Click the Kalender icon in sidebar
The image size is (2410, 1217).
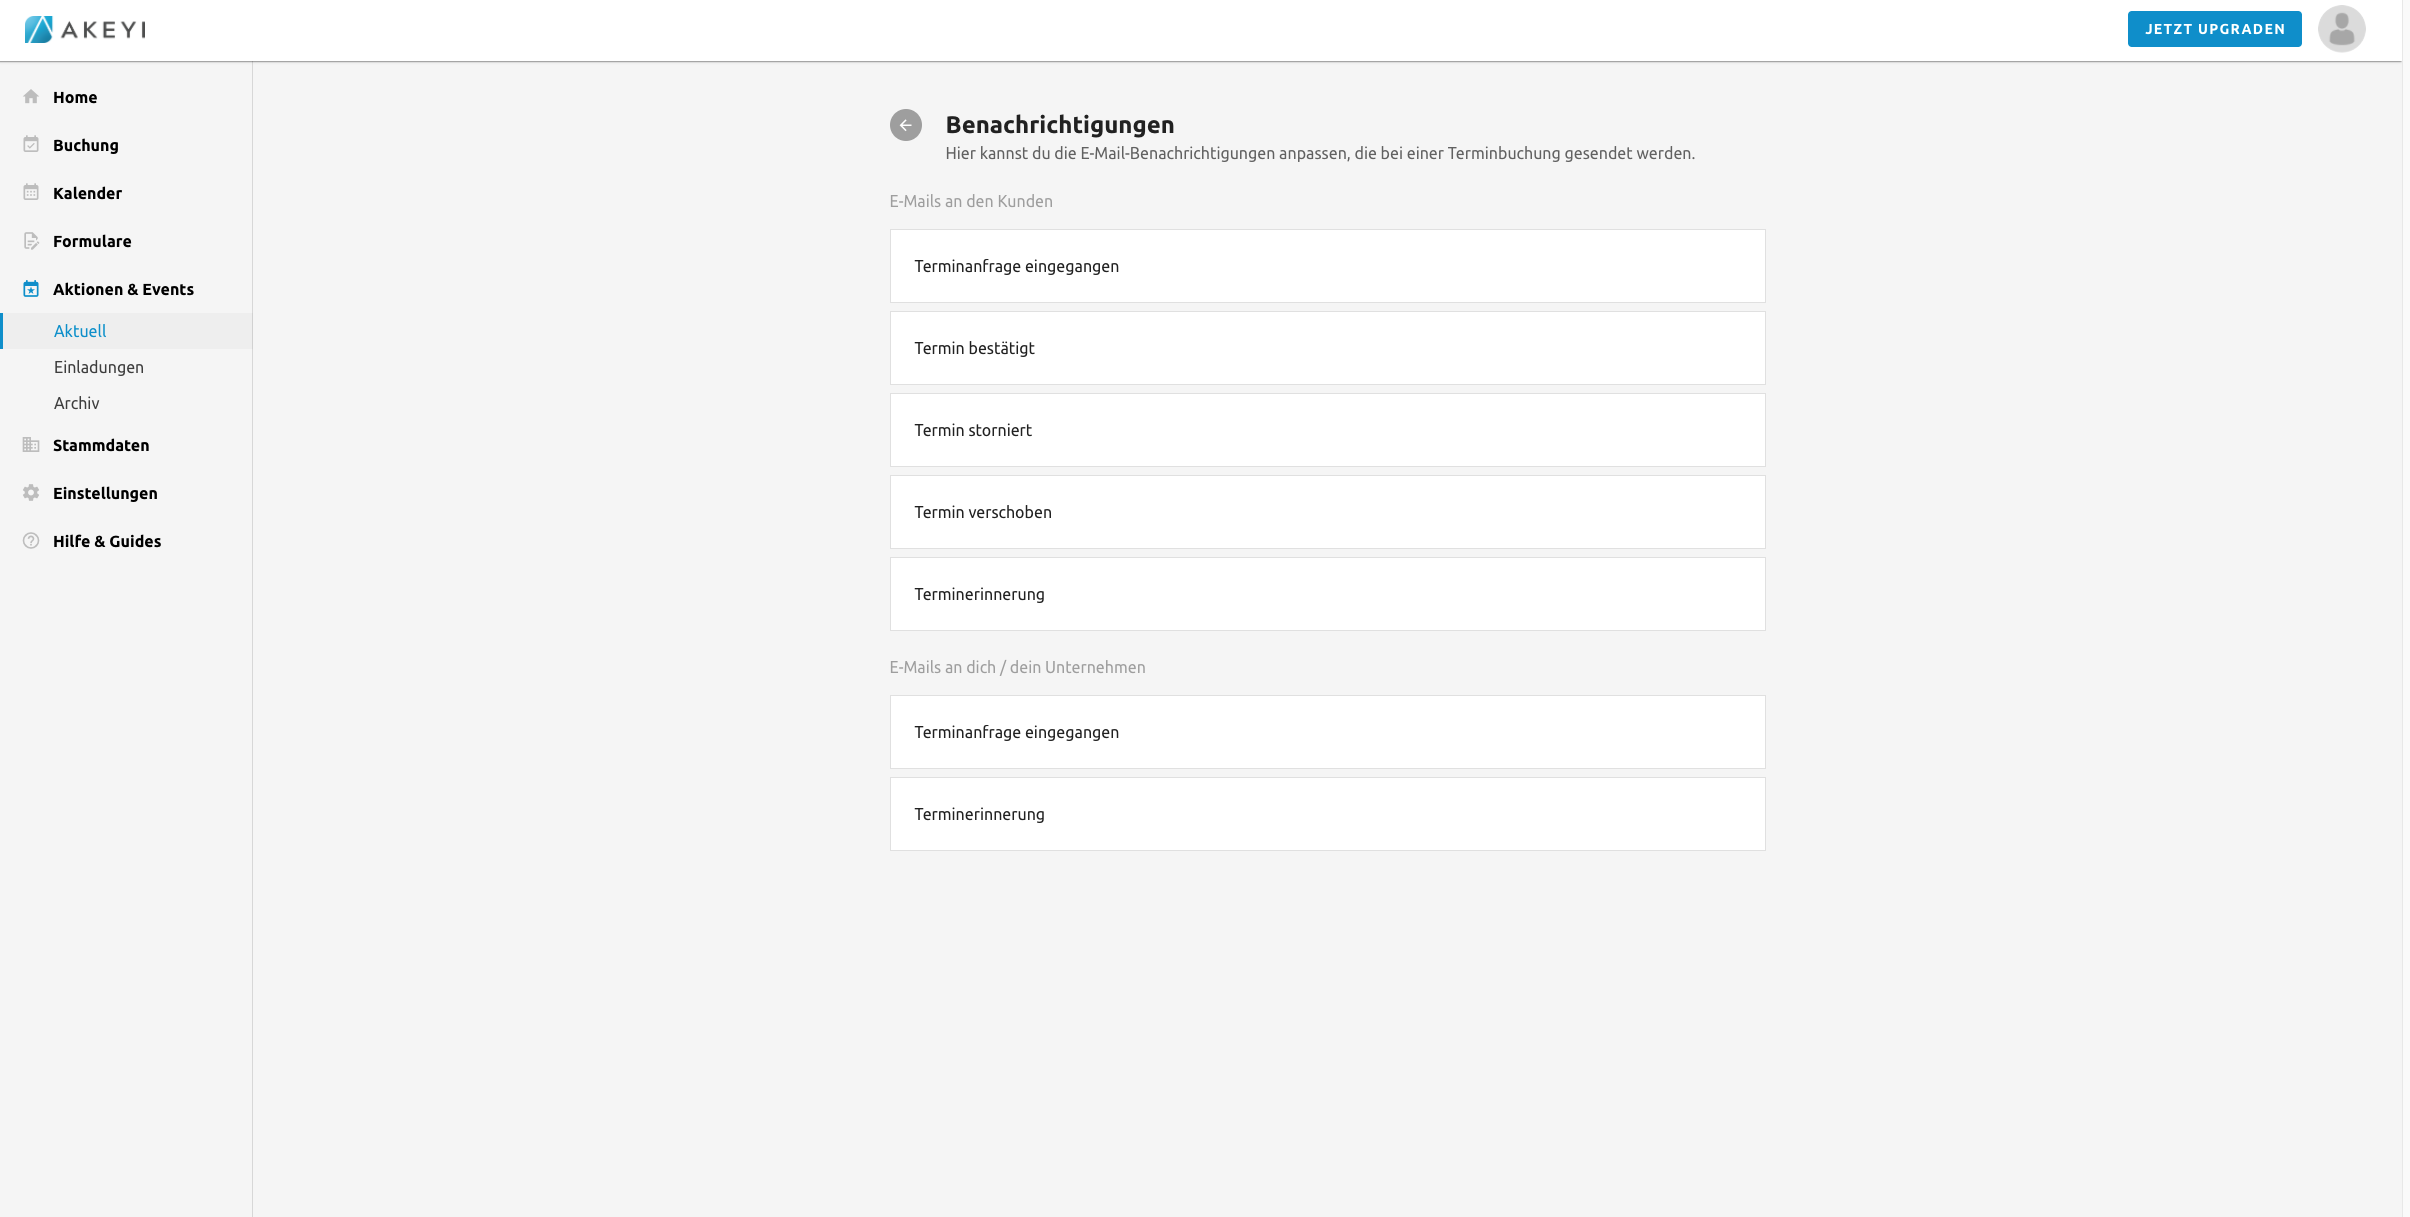click(31, 193)
